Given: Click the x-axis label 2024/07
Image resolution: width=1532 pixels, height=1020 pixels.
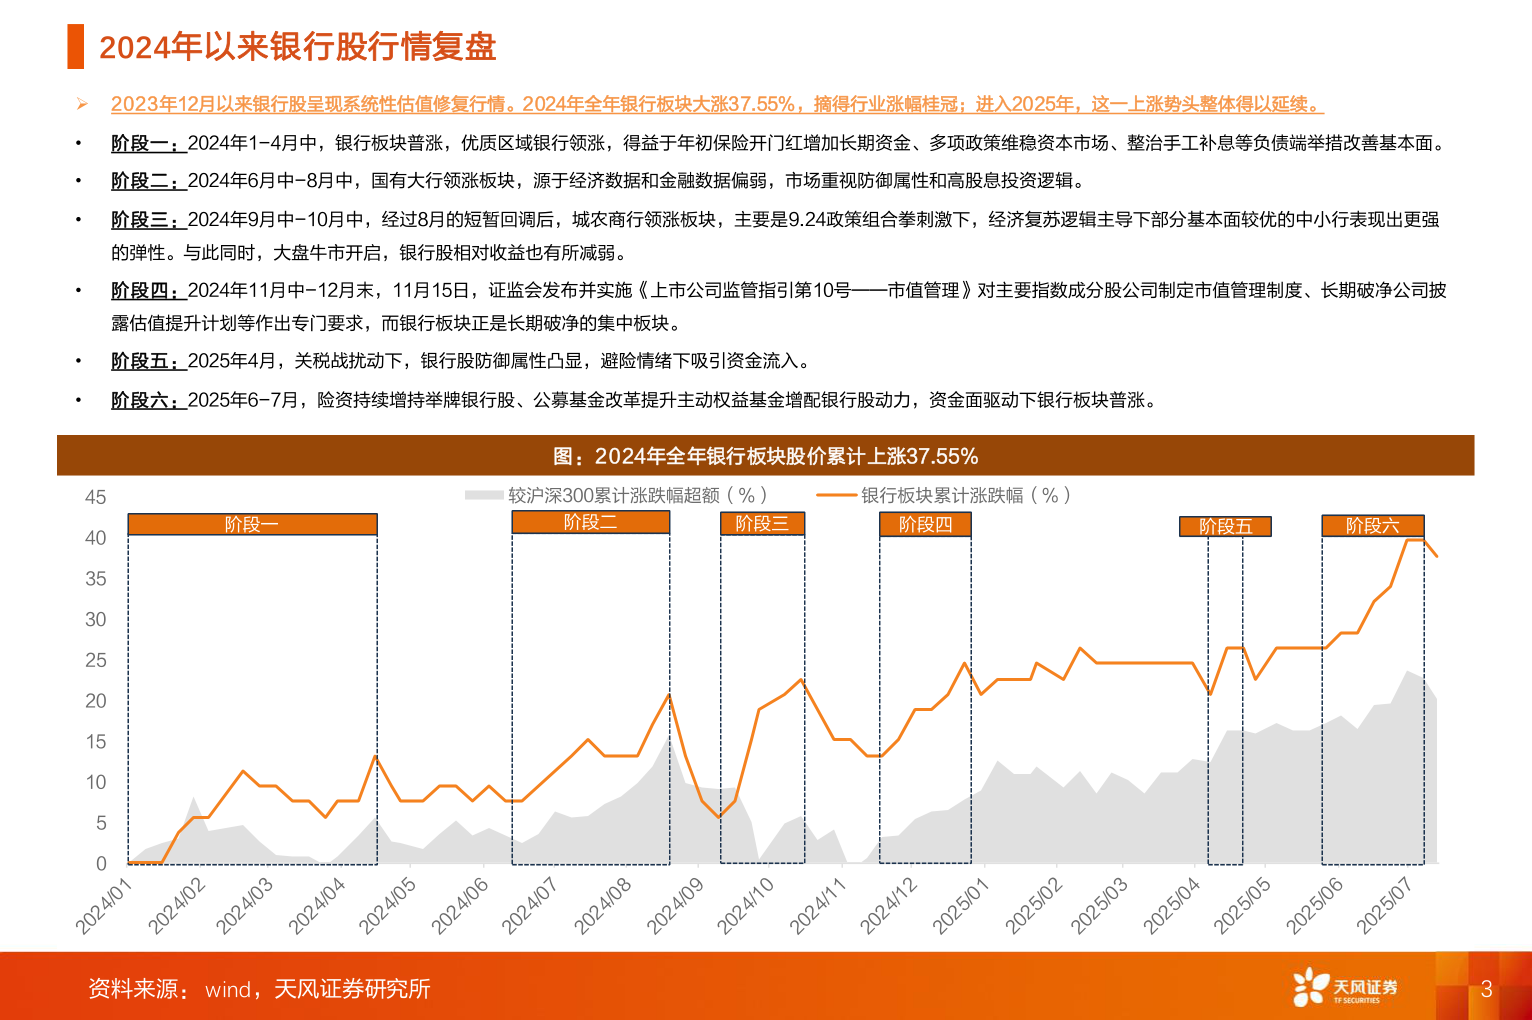Looking at the screenshot, I should coord(528,906).
